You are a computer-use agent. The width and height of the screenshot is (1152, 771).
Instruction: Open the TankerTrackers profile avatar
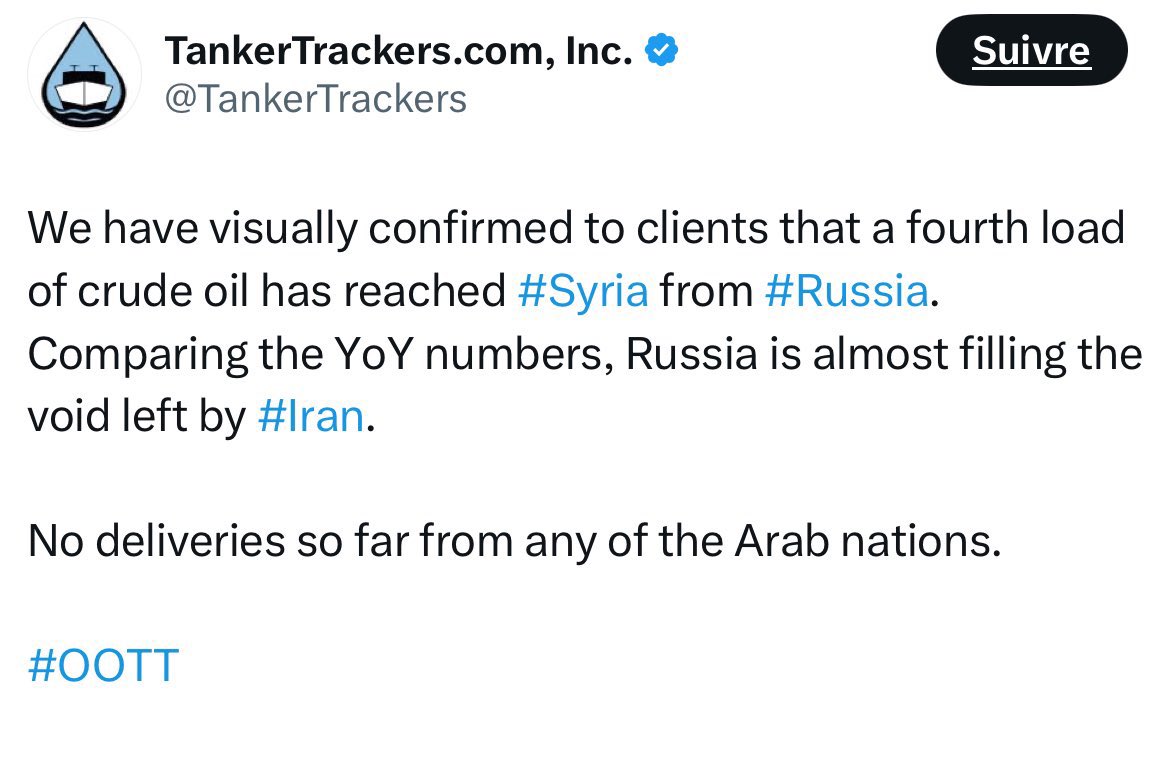(x=84, y=74)
